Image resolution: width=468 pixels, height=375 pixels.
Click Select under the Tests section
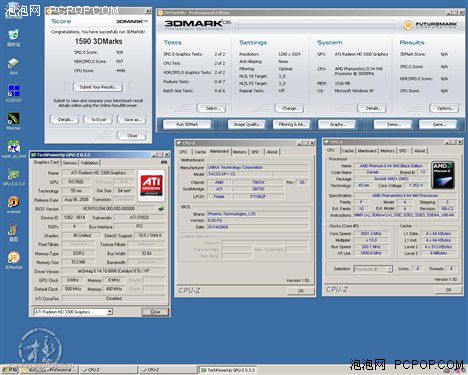pyautogui.click(x=211, y=108)
